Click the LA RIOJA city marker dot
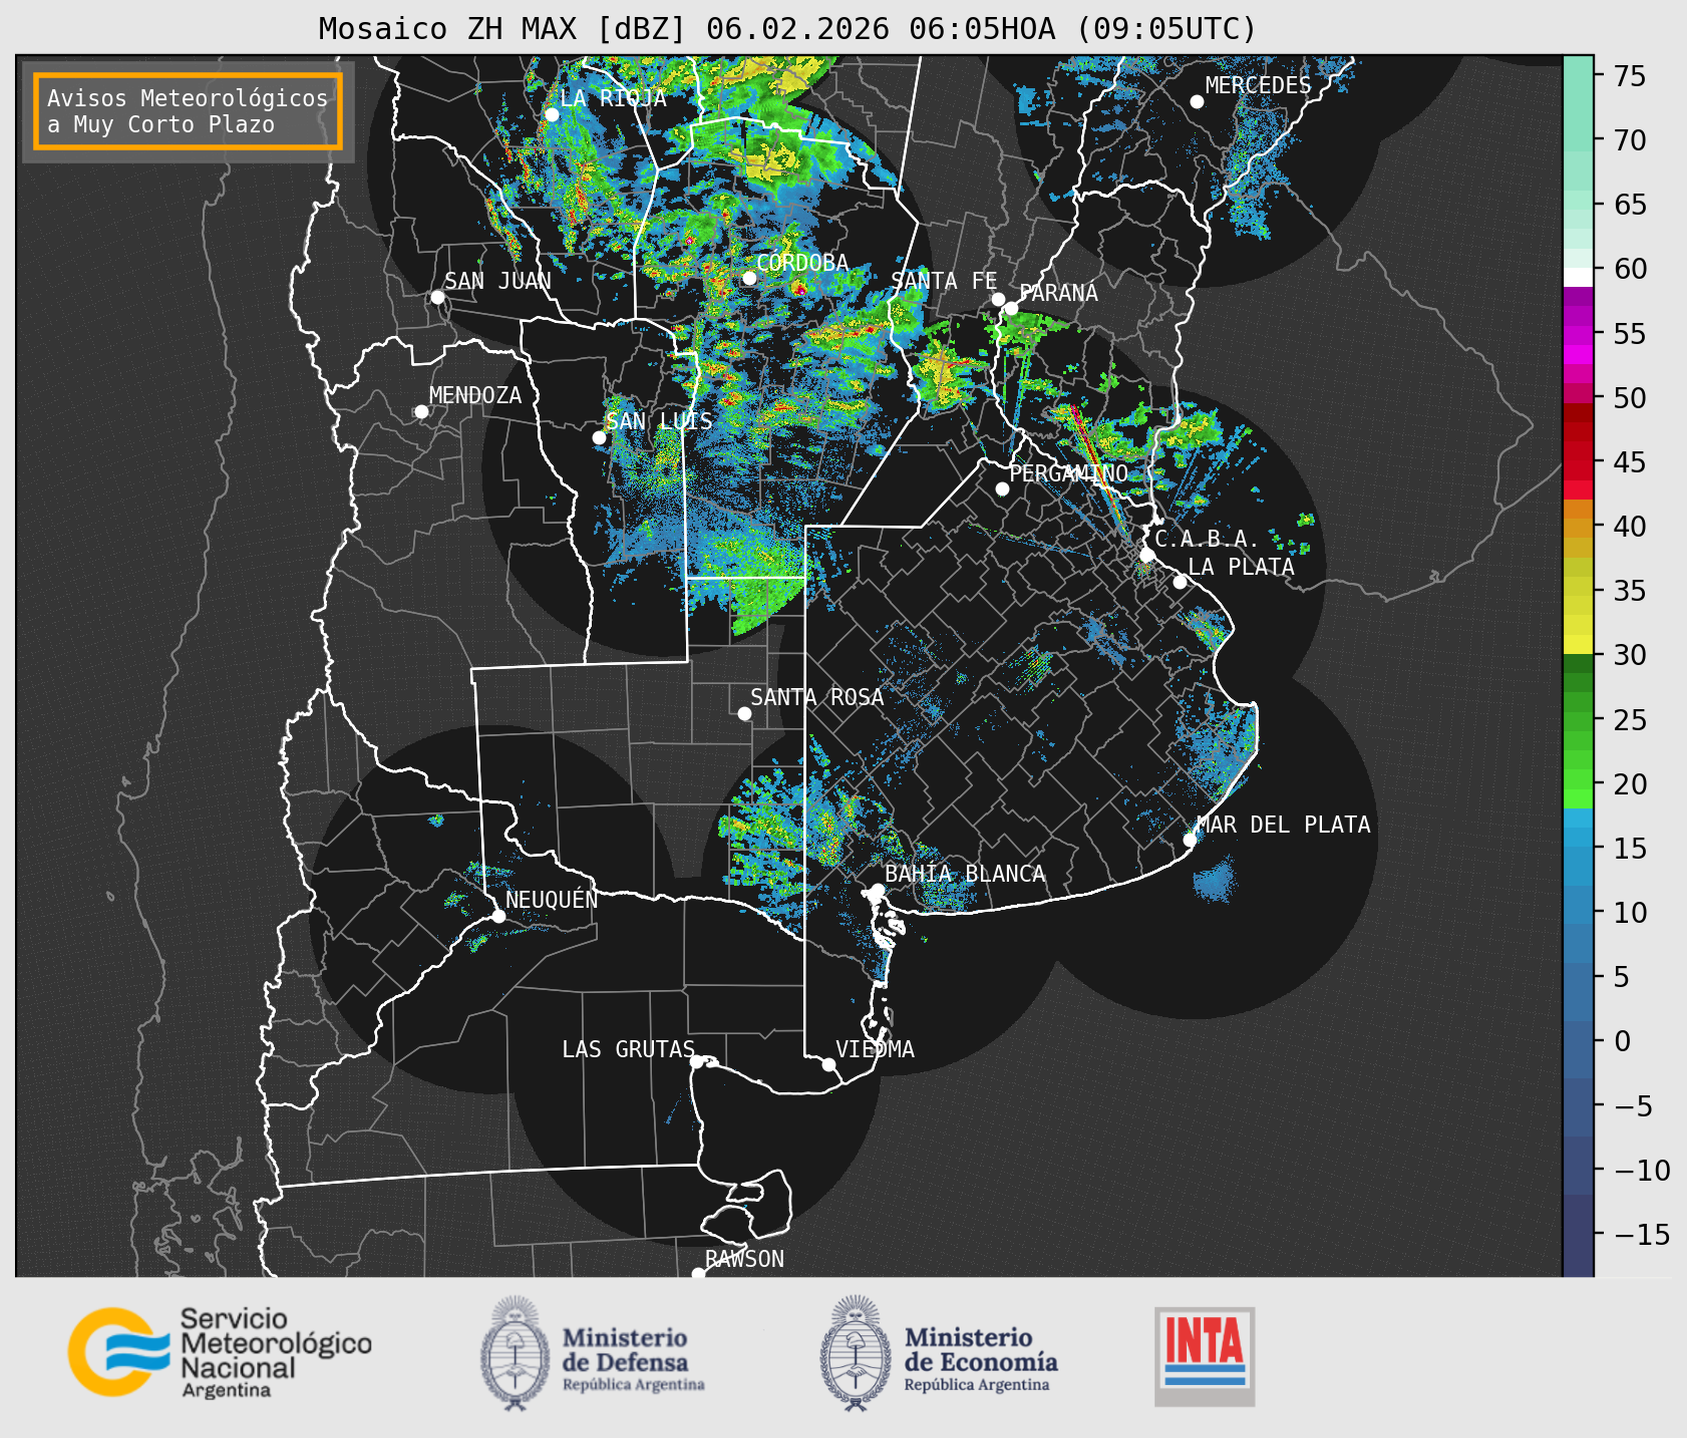The image size is (1687, 1438). [x=552, y=115]
